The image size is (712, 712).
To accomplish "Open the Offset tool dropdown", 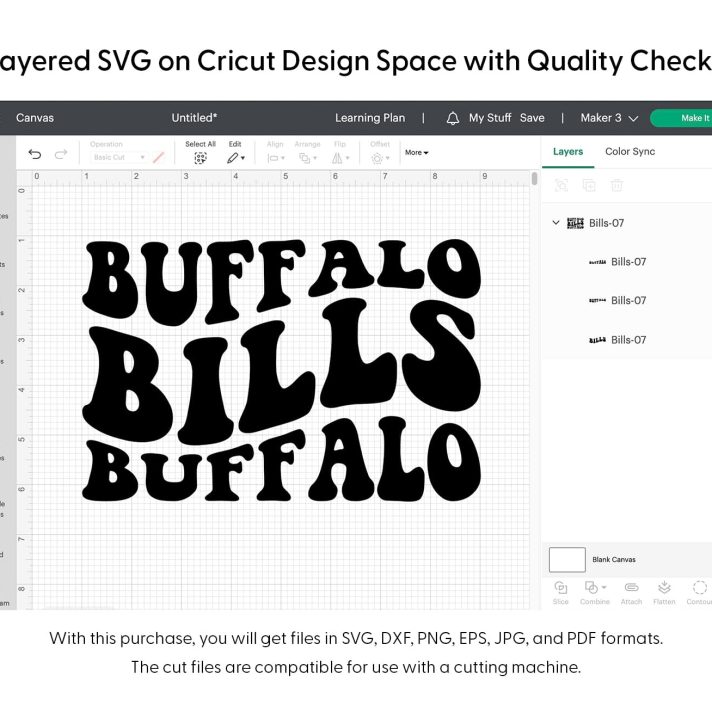I will coord(380,158).
